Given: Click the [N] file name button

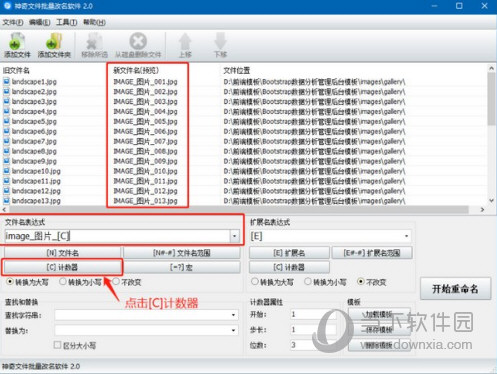Looking at the screenshot, I should tap(62, 253).
